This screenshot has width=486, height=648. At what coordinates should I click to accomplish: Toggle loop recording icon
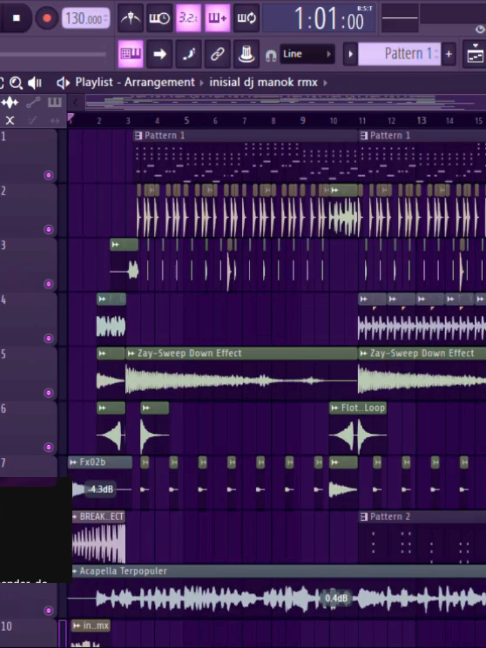(x=246, y=18)
